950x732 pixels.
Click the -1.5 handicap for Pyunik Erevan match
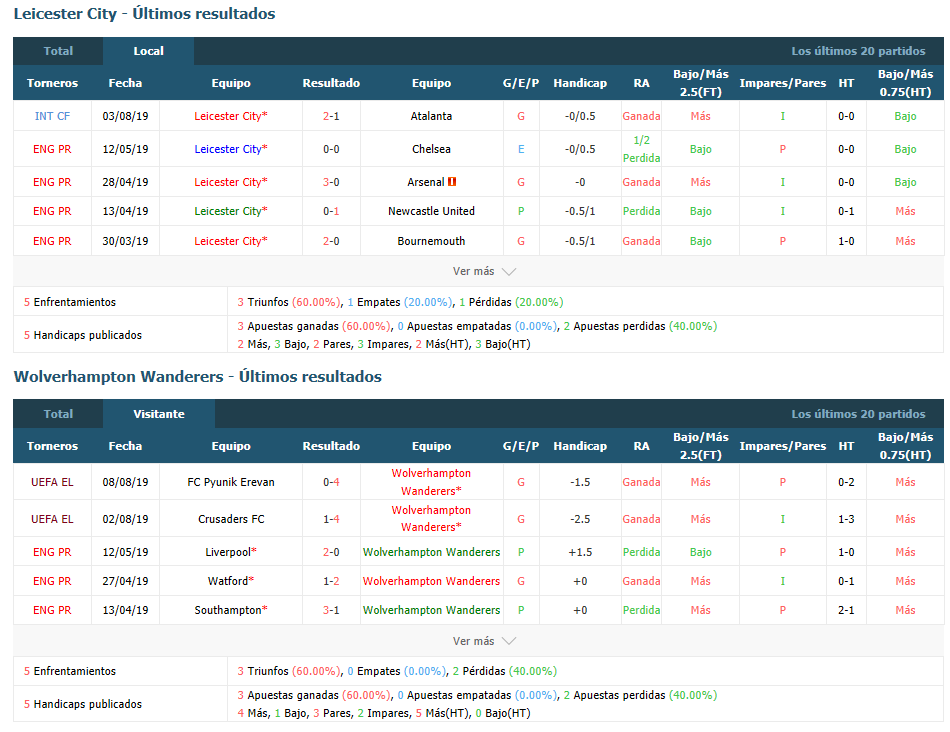coord(580,482)
